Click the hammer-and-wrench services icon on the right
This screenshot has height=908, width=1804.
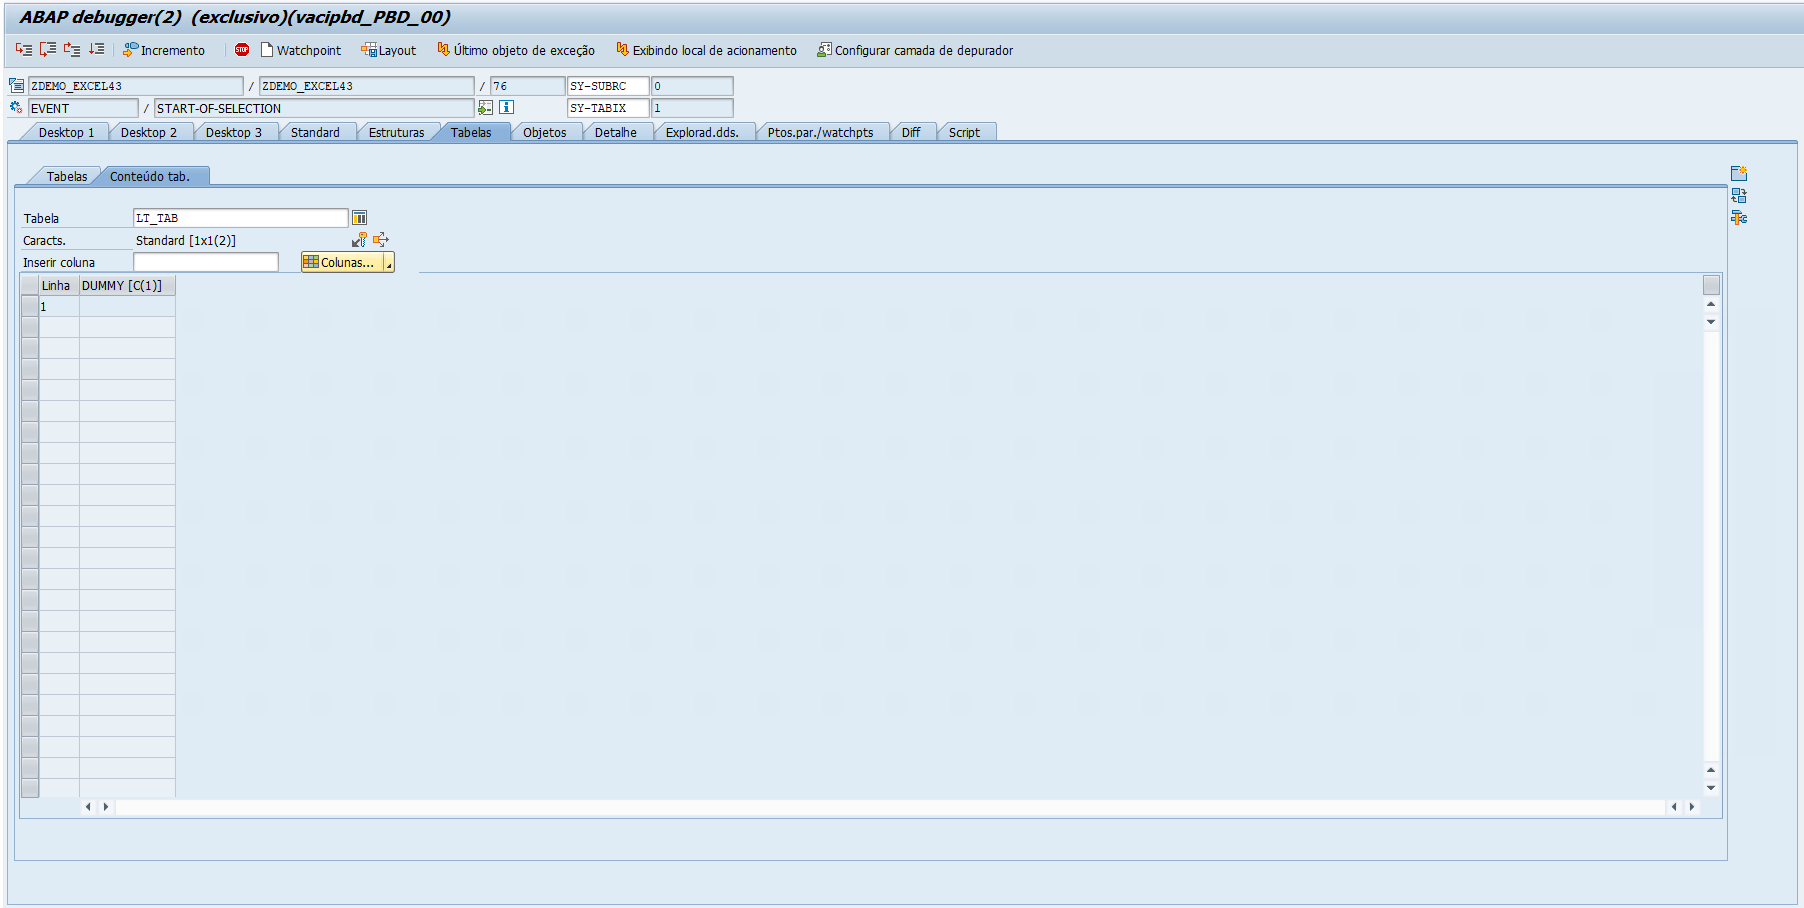pyautogui.click(x=1738, y=218)
